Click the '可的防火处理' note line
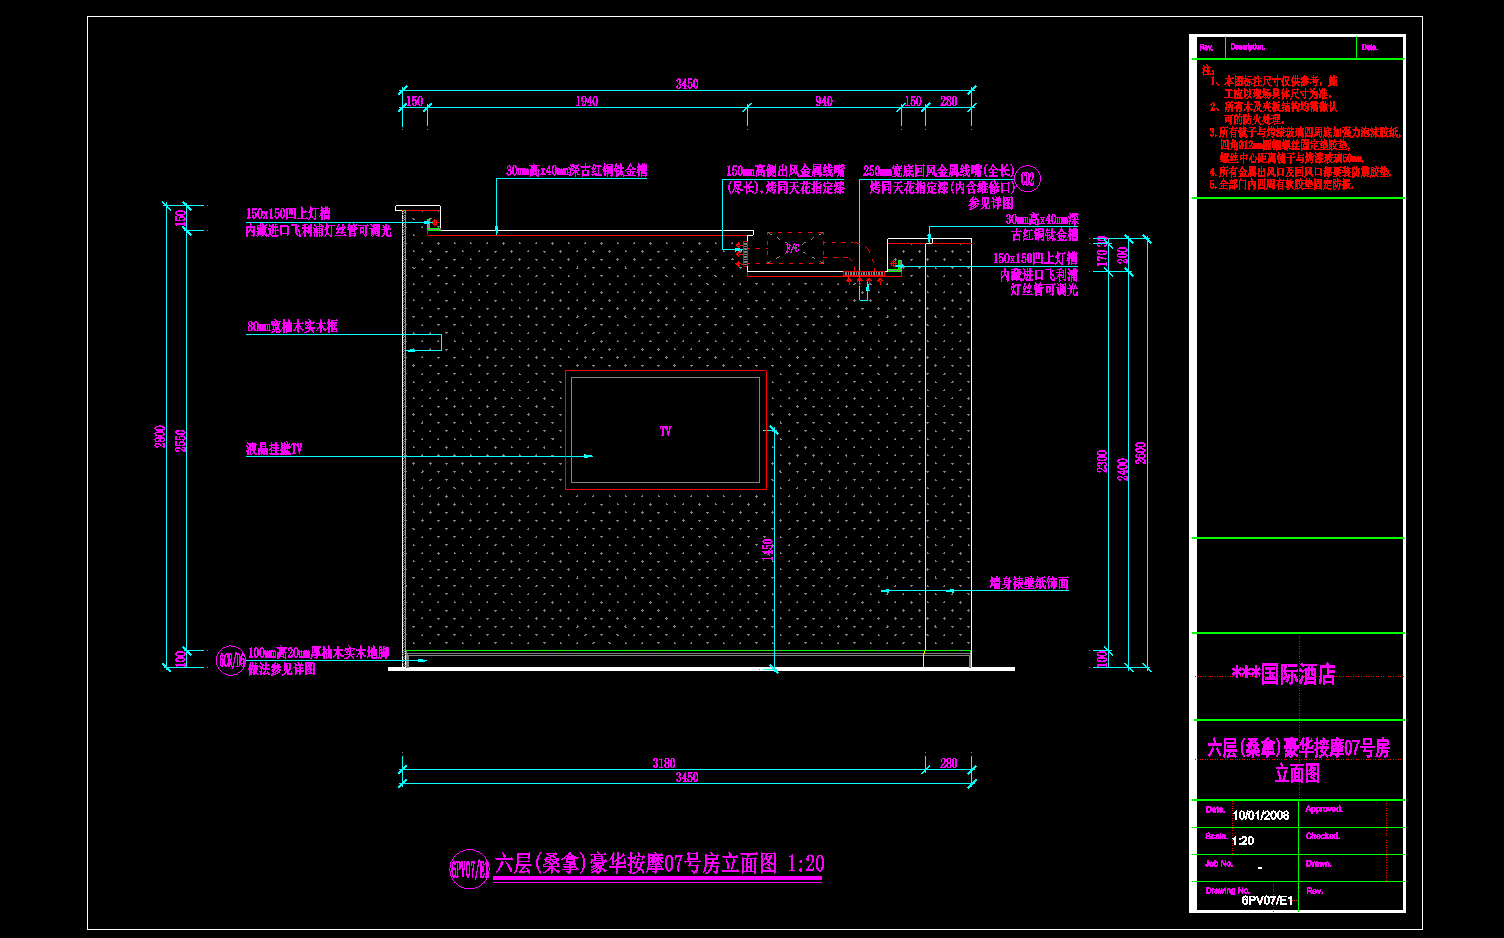 1253,119
